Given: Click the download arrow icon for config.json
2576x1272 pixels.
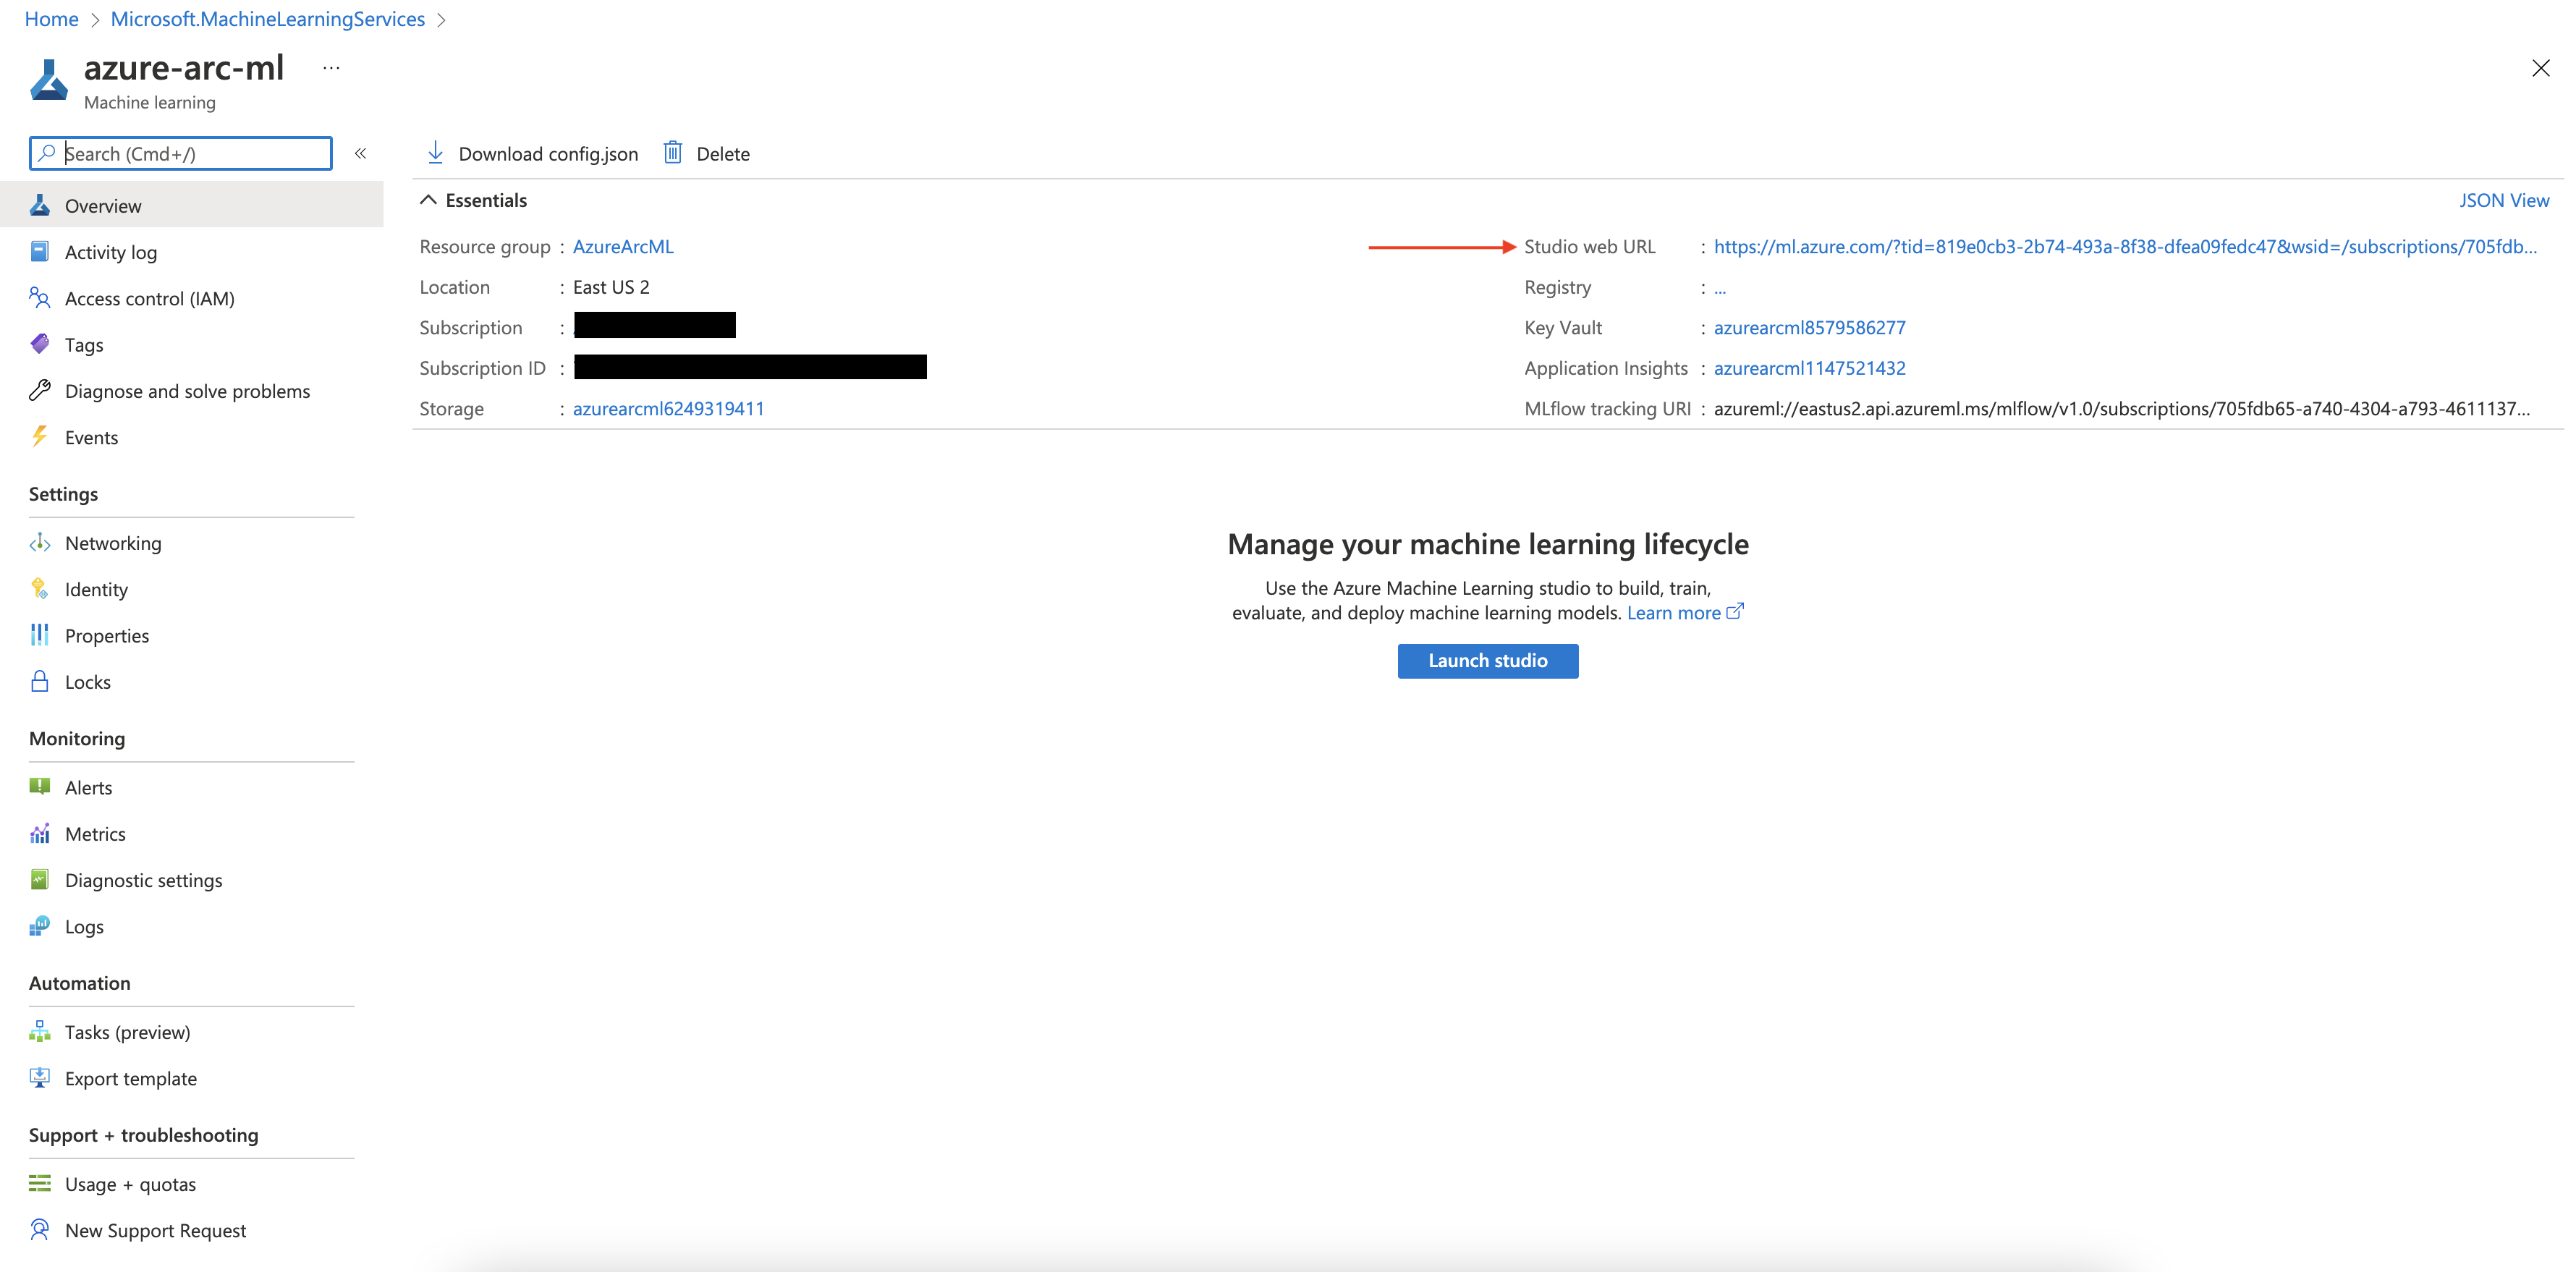Looking at the screenshot, I should click(435, 152).
